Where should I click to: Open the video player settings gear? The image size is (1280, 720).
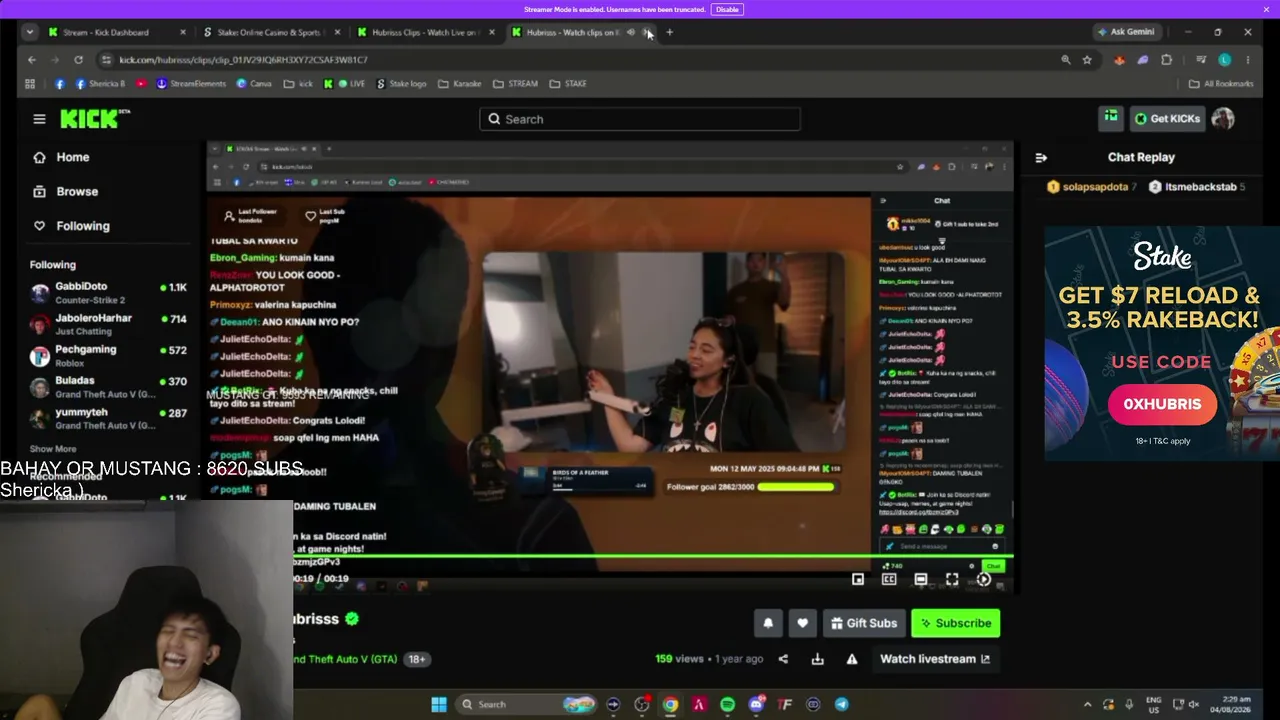pos(984,579)
